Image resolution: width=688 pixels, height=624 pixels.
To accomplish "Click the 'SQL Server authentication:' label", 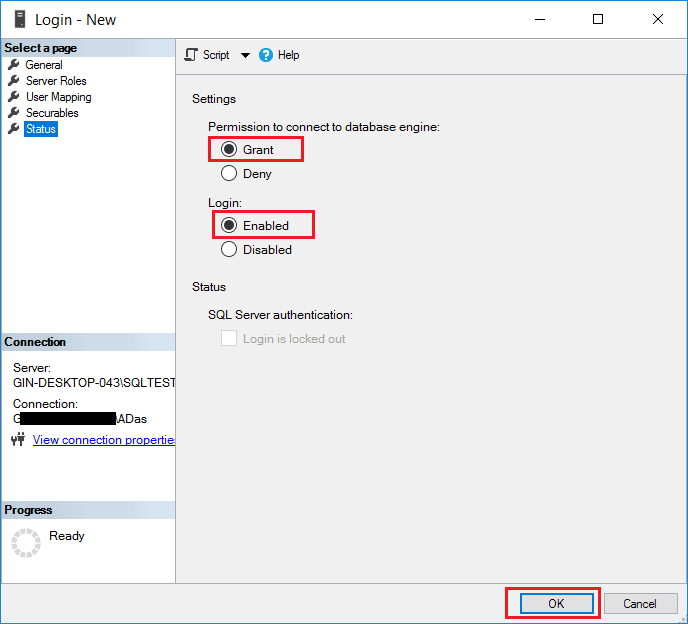I will point(280,315).
